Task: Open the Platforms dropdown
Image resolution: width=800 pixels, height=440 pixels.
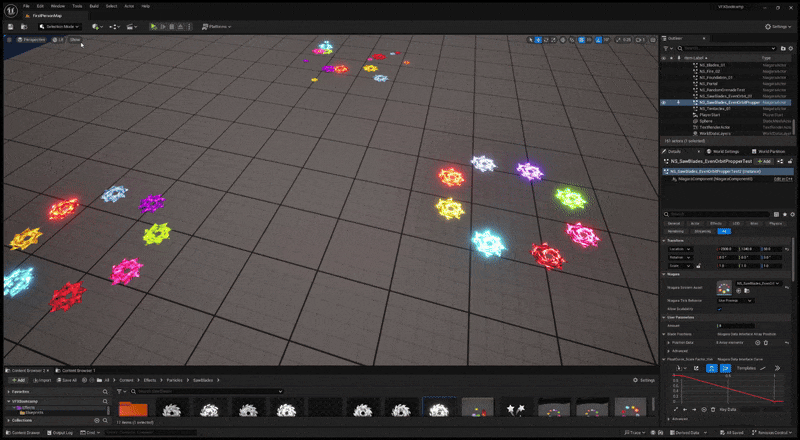Action: coord(216,27)
